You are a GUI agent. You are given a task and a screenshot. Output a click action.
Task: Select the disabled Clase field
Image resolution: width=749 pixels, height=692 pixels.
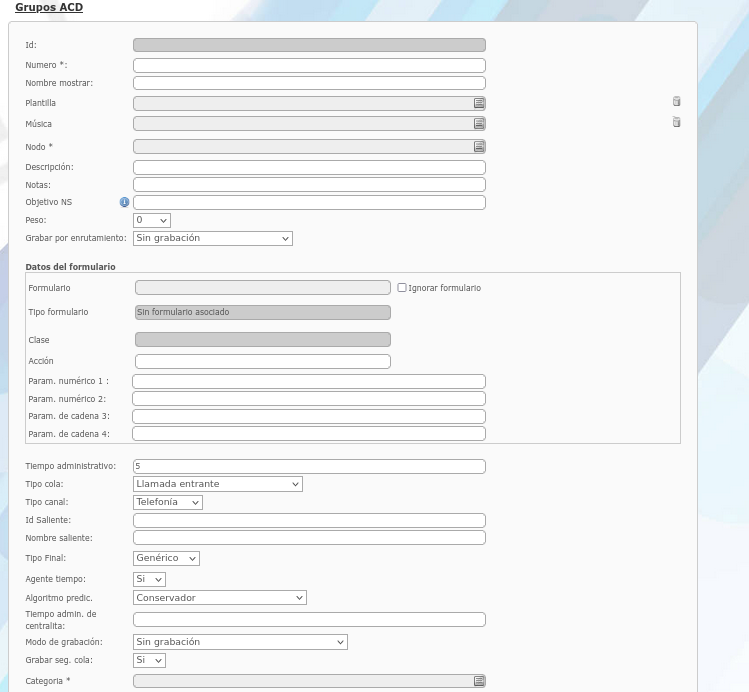coord(263,340)
